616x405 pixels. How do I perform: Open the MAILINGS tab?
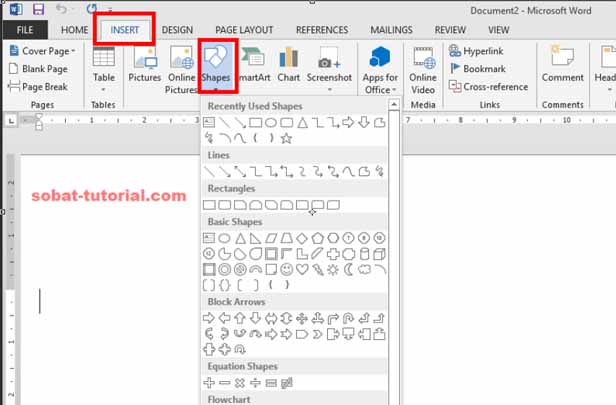pyautogui.click(x=391, y=30)
